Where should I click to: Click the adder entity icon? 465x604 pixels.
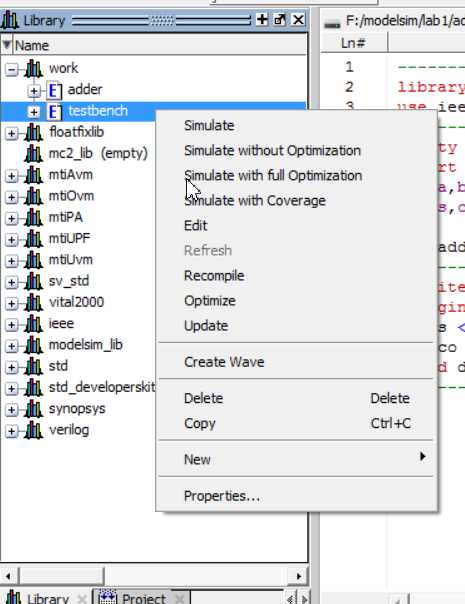[54, 90]
